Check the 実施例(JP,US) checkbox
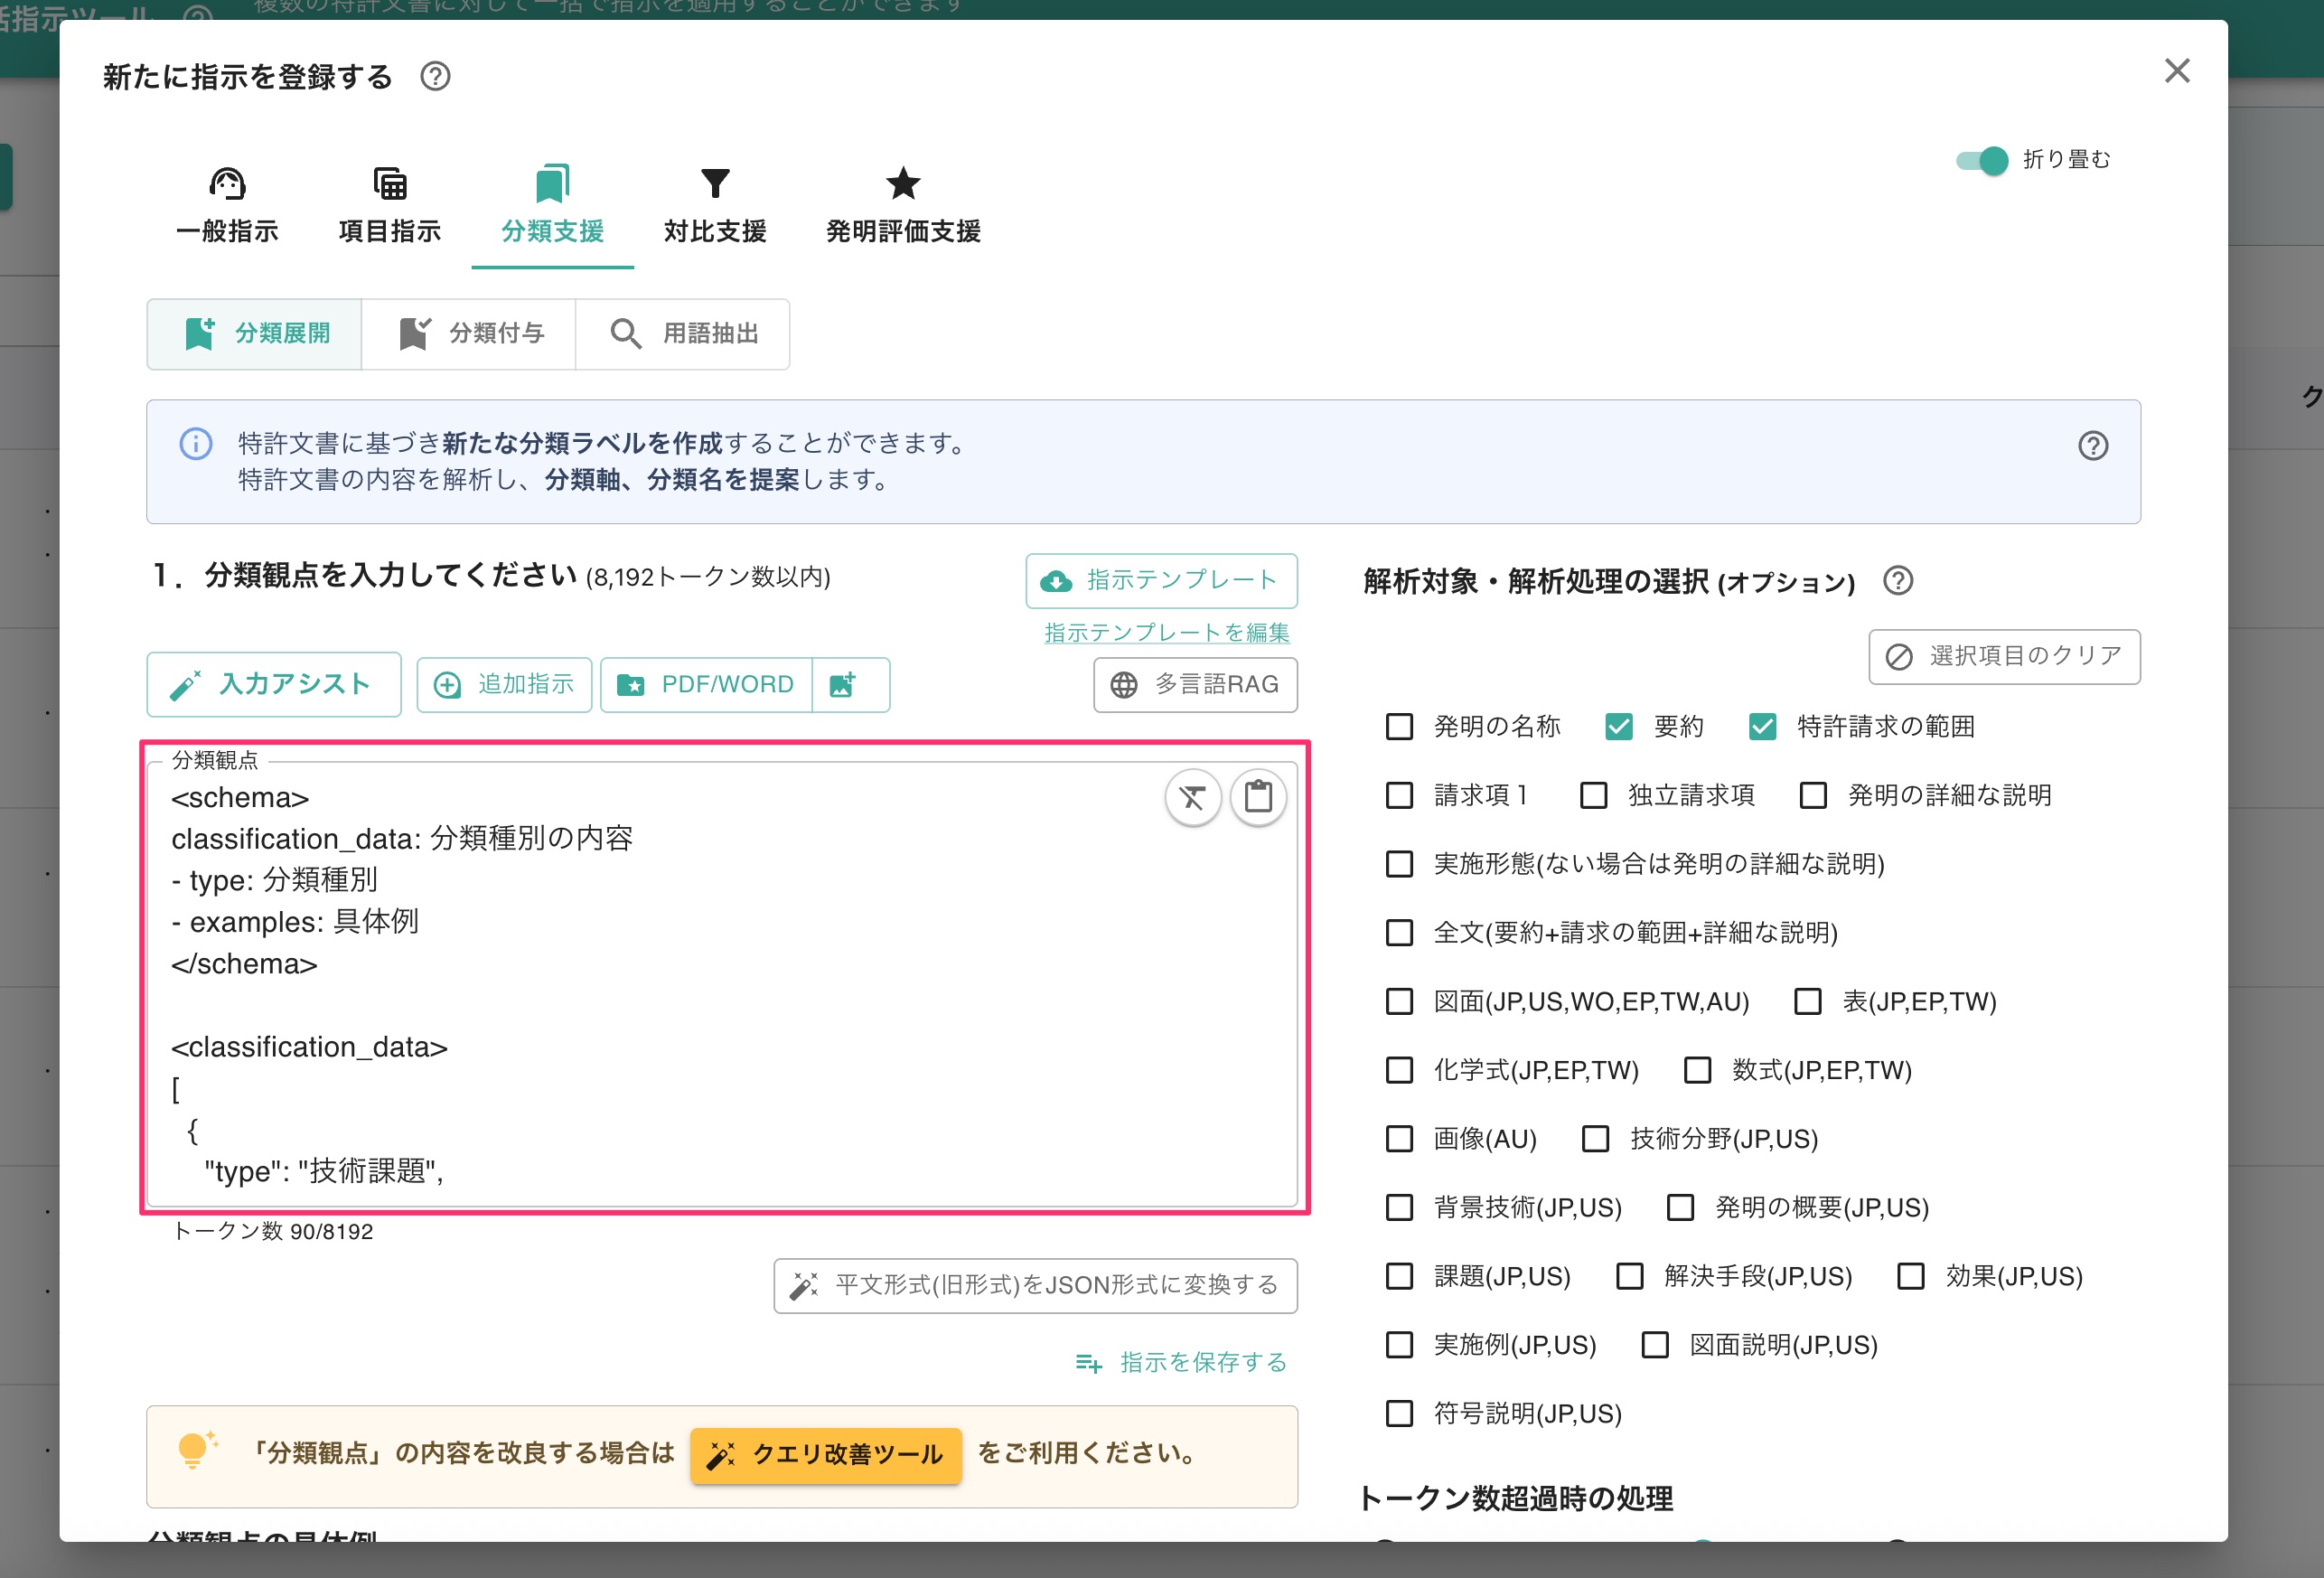The height and width of the screenshot is (1578, 2324). (1399, 1345)
